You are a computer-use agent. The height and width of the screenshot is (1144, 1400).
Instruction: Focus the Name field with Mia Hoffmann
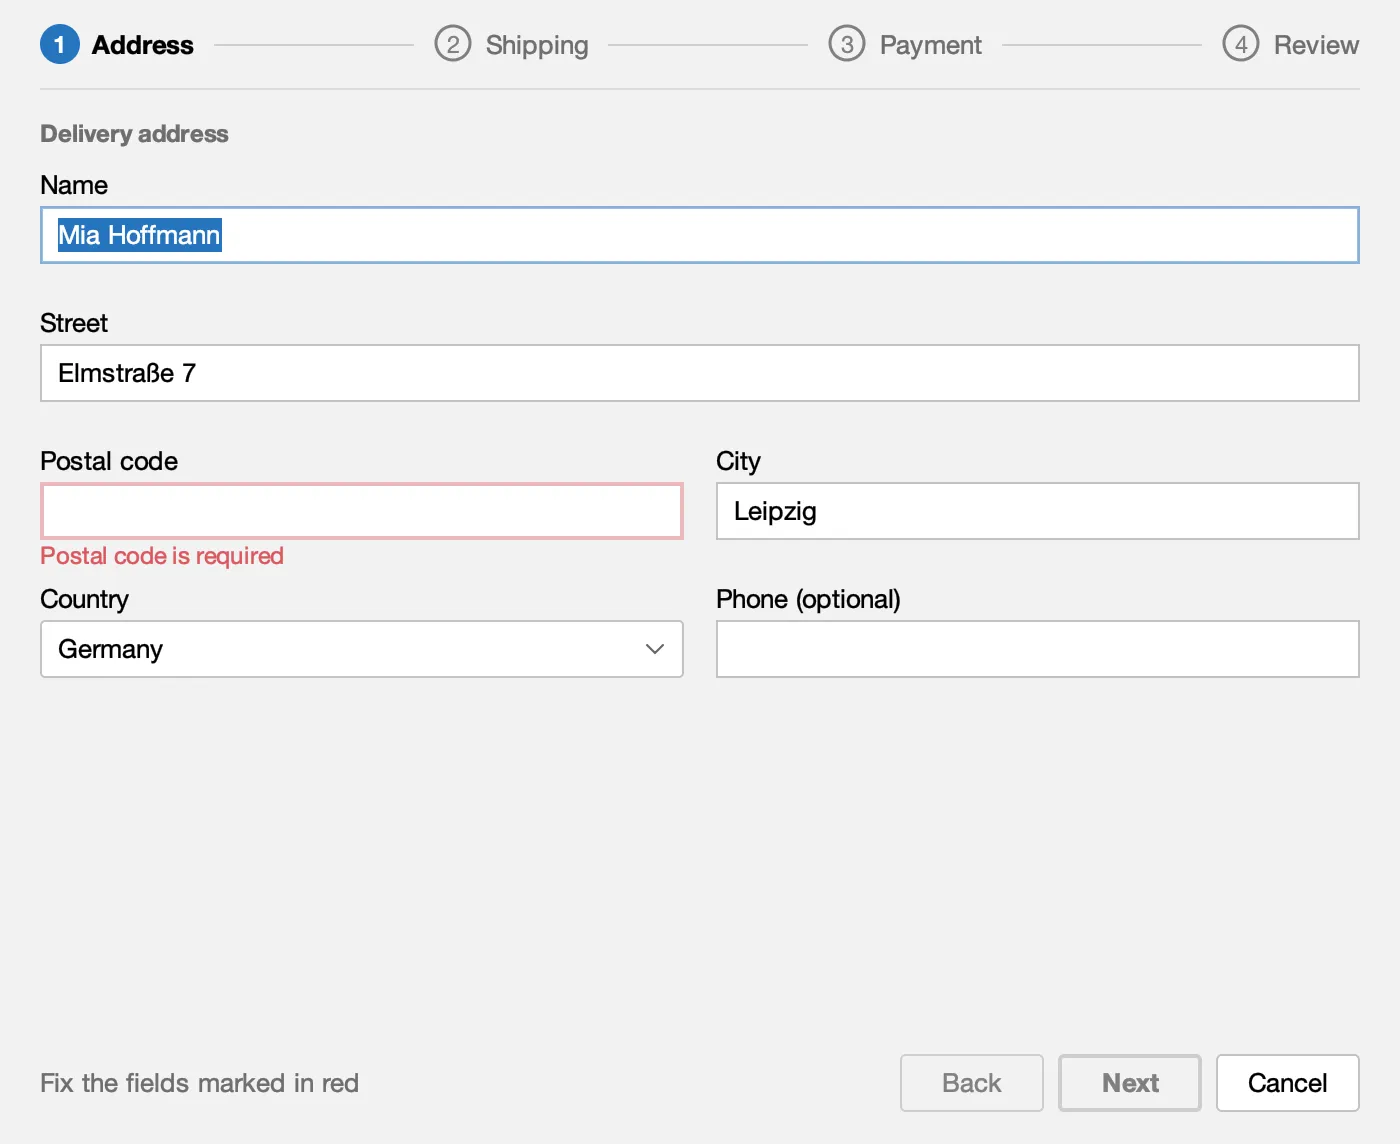point(700,235)
